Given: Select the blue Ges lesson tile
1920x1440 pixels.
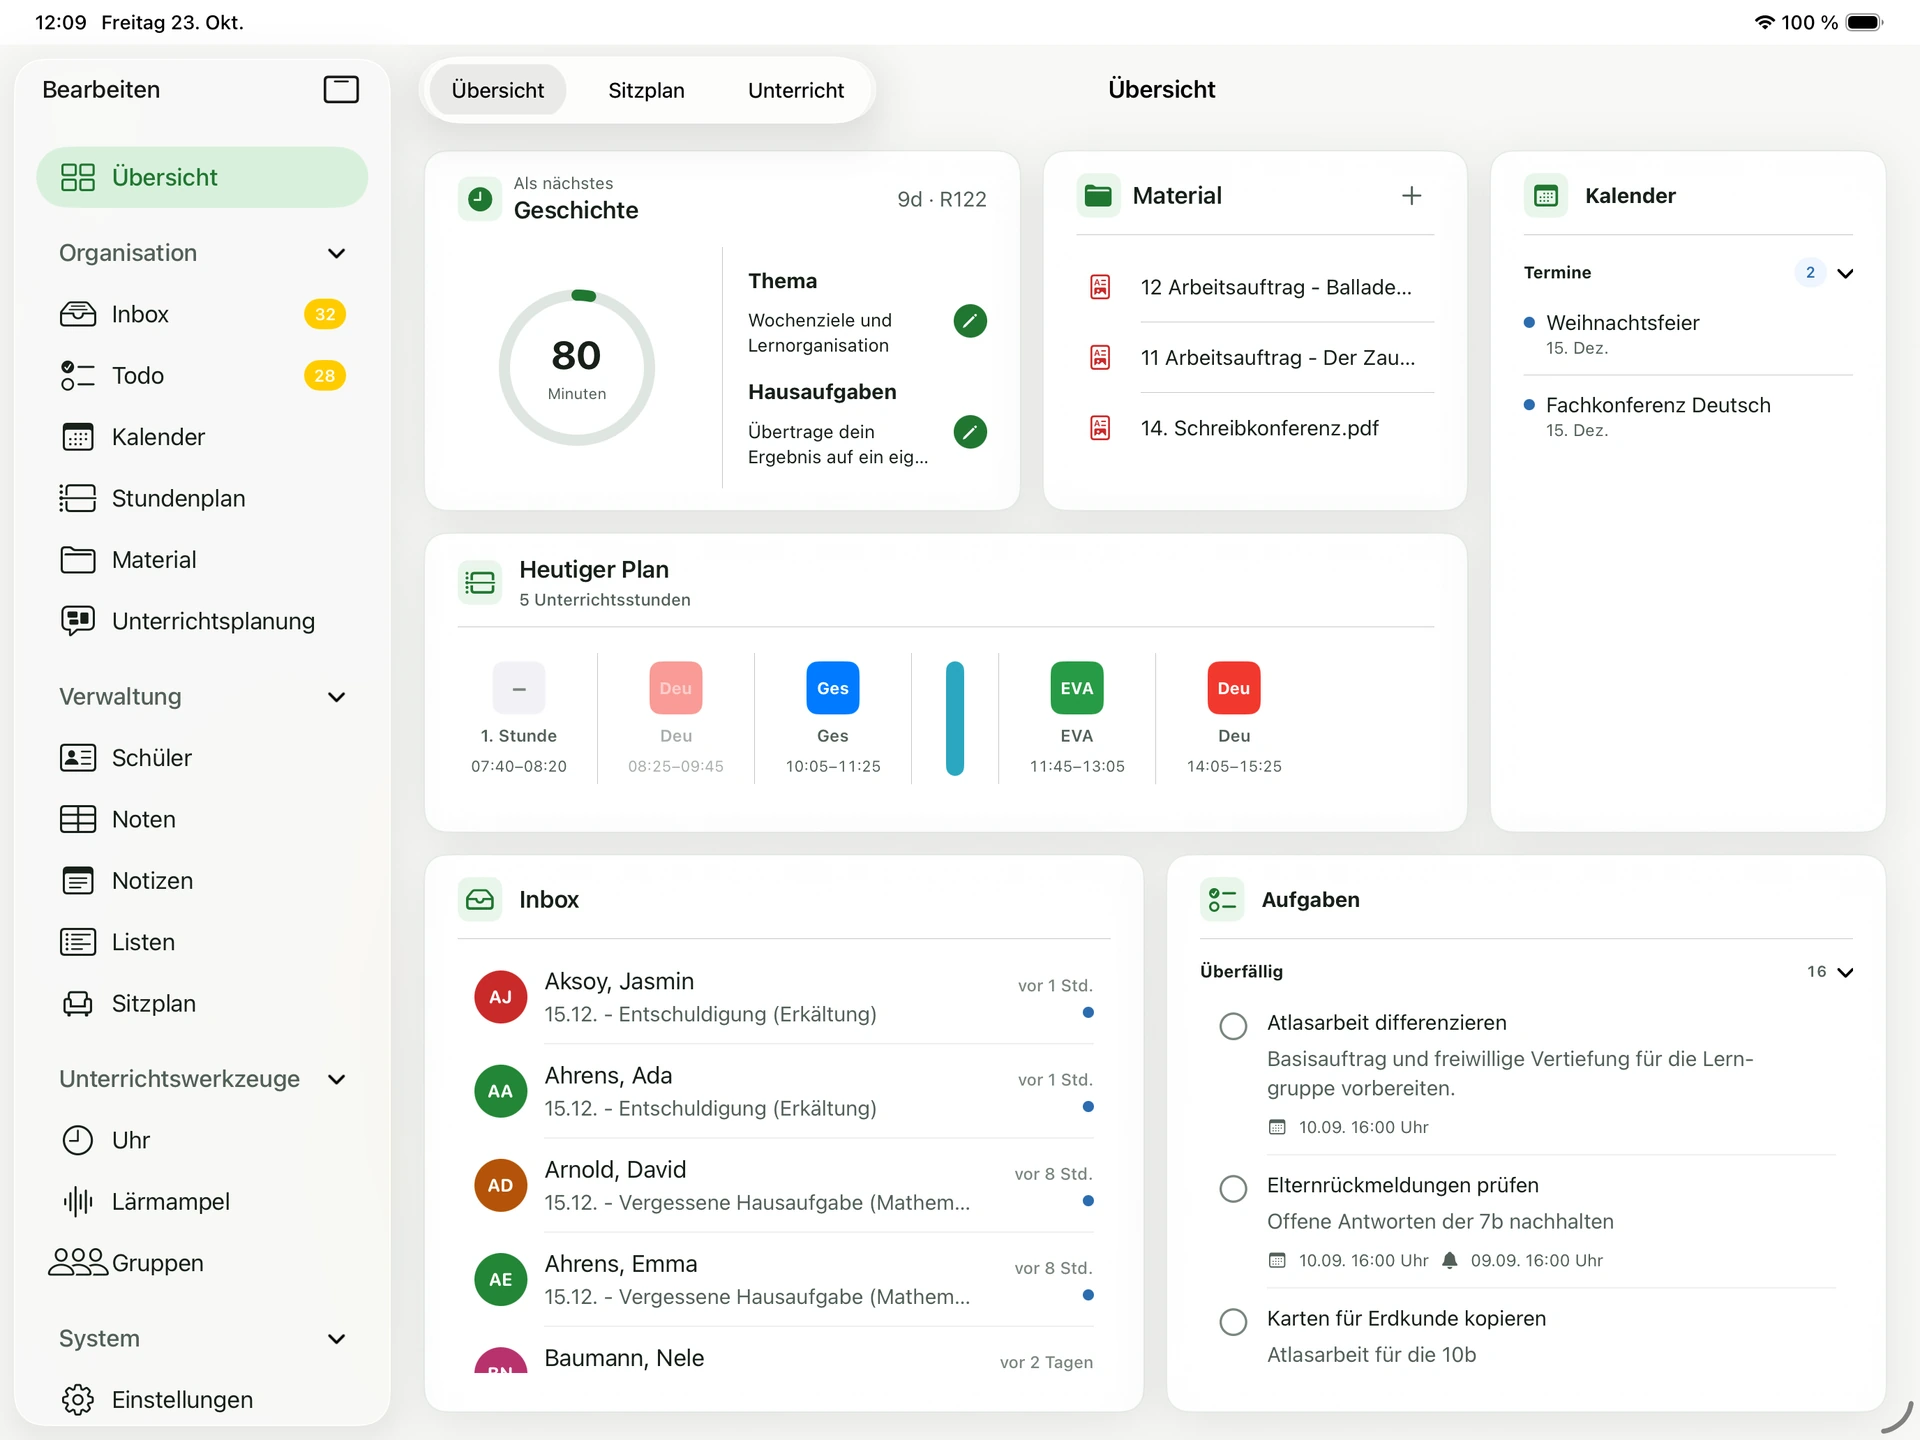Looking at the screenshot, I should click(x=833, y=688).
